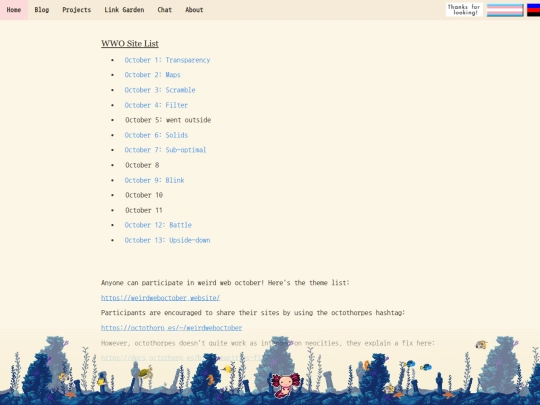Open October 6: Solids link
This screenshot has width=540, height=405.
tap(156, 135)
